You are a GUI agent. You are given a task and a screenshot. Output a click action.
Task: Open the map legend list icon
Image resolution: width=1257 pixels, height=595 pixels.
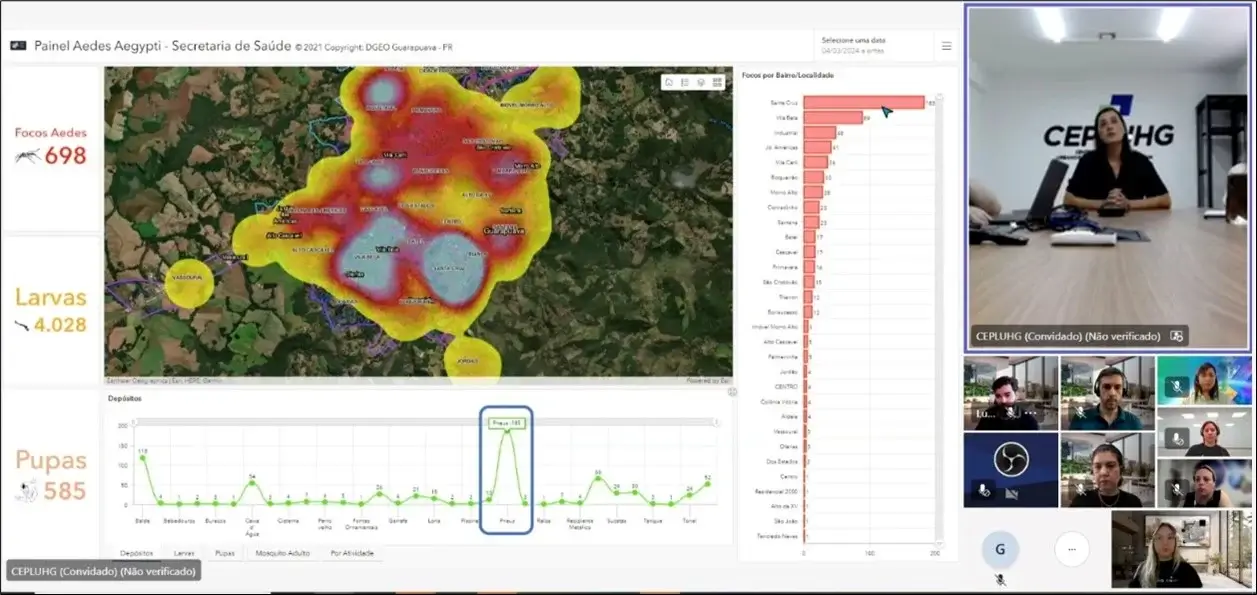click(x=685, y=83)
